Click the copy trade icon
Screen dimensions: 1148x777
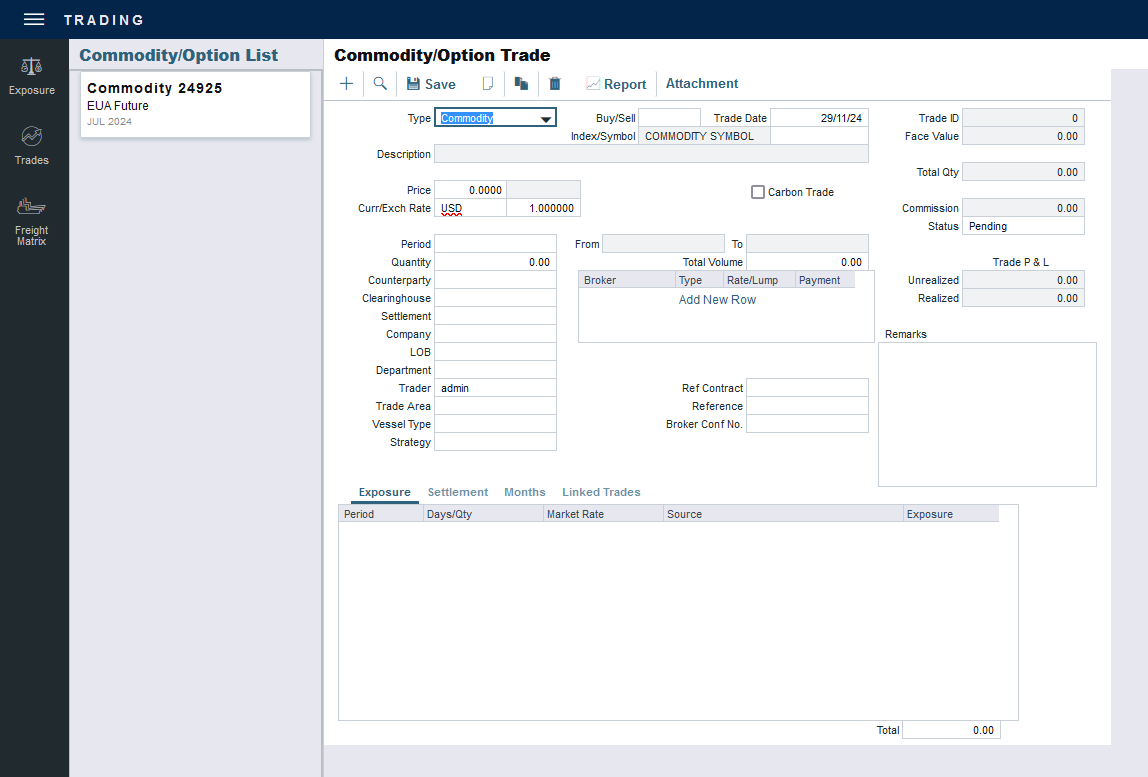pos(521,84)
